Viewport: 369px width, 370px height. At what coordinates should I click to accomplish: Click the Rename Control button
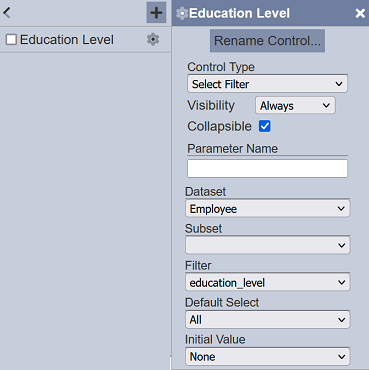[267, 41]
